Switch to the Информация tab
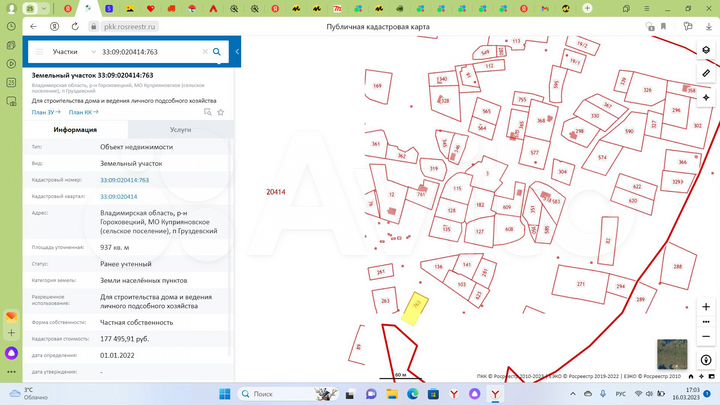The image size is (720, 405). pyautogui.click(x=75, y=129)
